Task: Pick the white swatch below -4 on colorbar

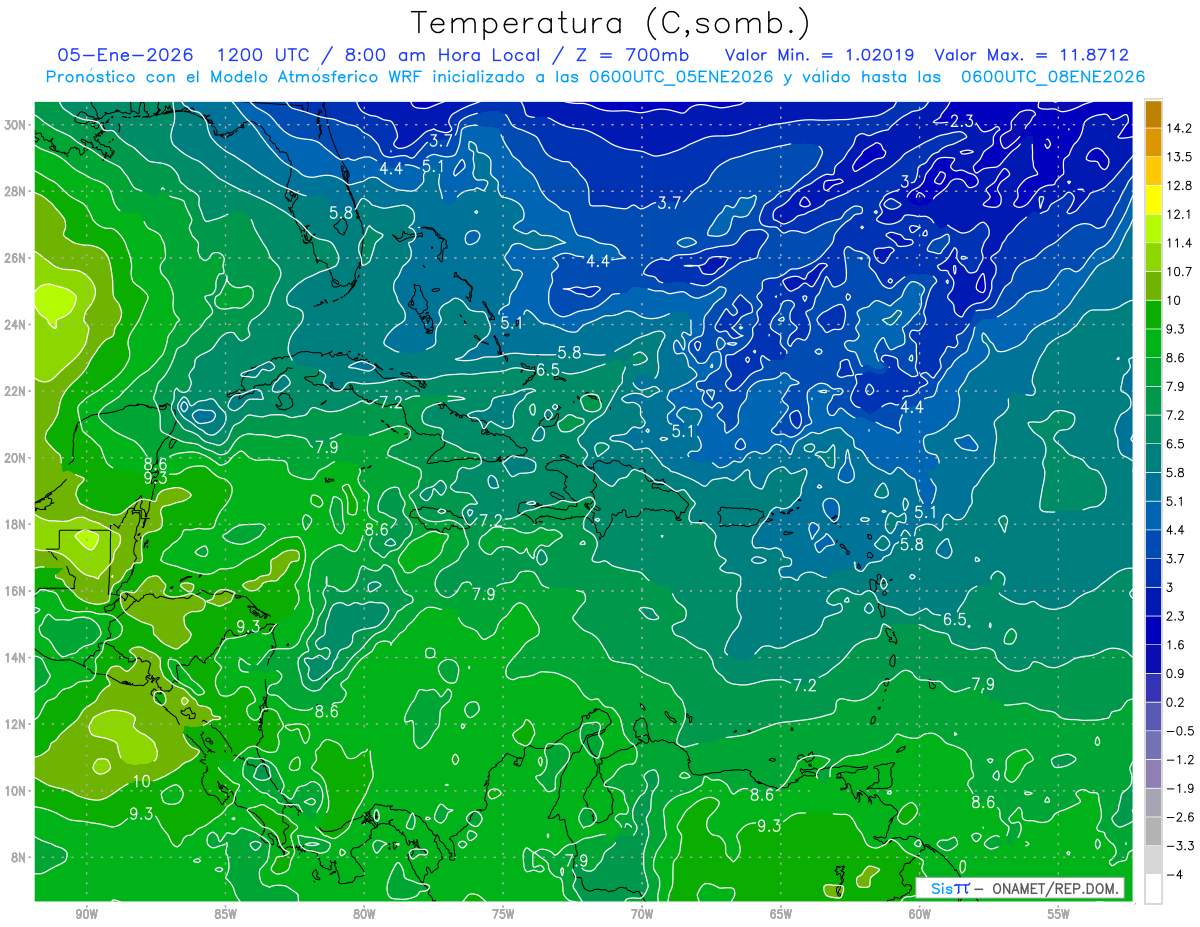Action: tap(1153, 888)
